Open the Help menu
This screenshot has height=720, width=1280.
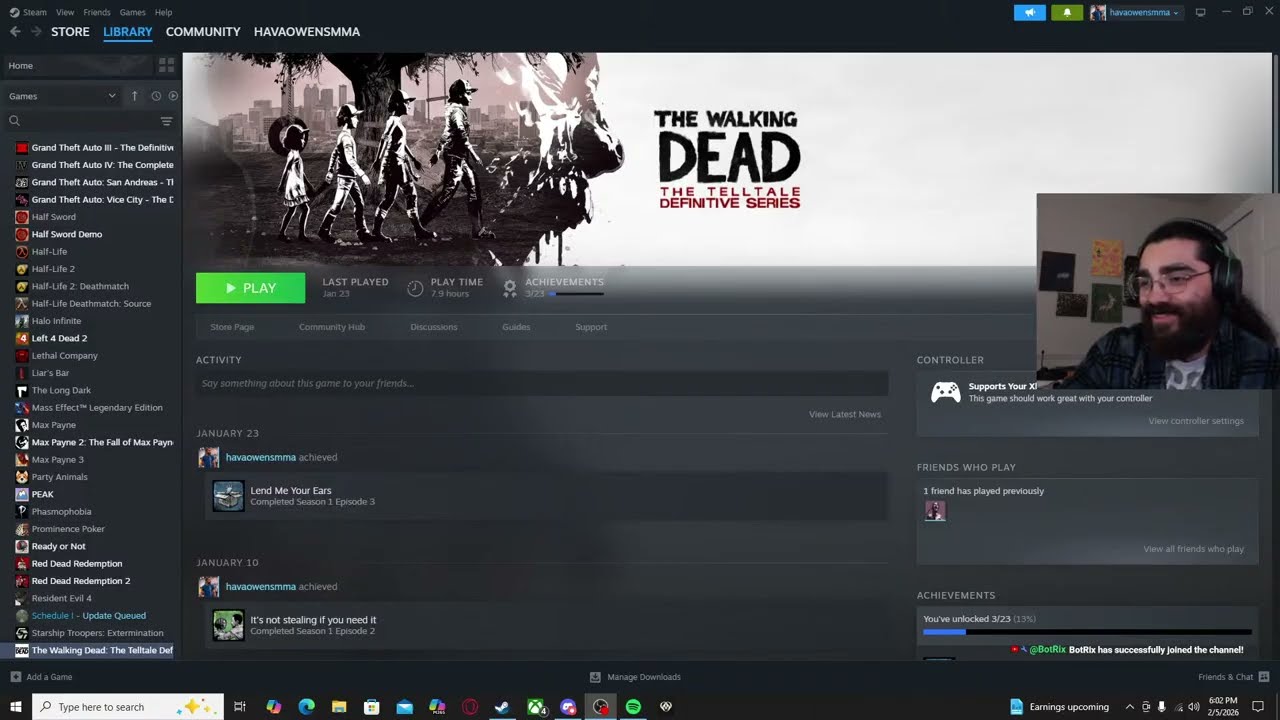click(163, 12)
